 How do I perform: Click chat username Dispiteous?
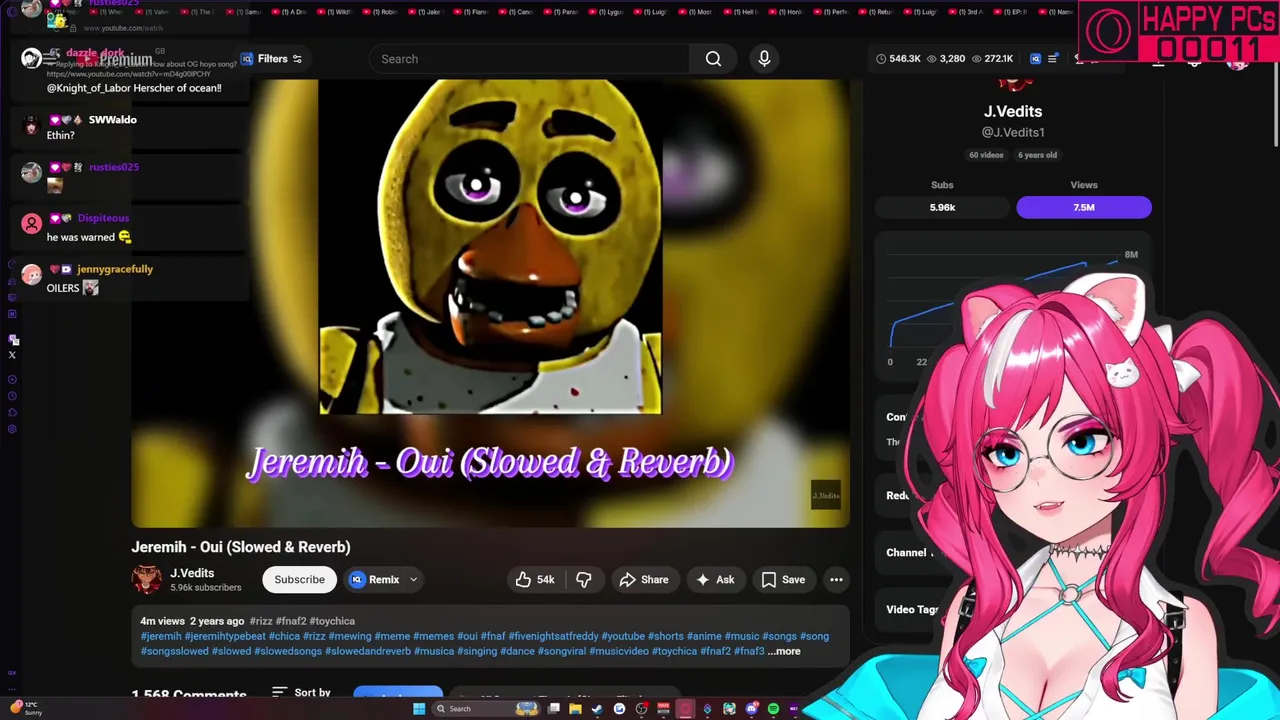103,218
